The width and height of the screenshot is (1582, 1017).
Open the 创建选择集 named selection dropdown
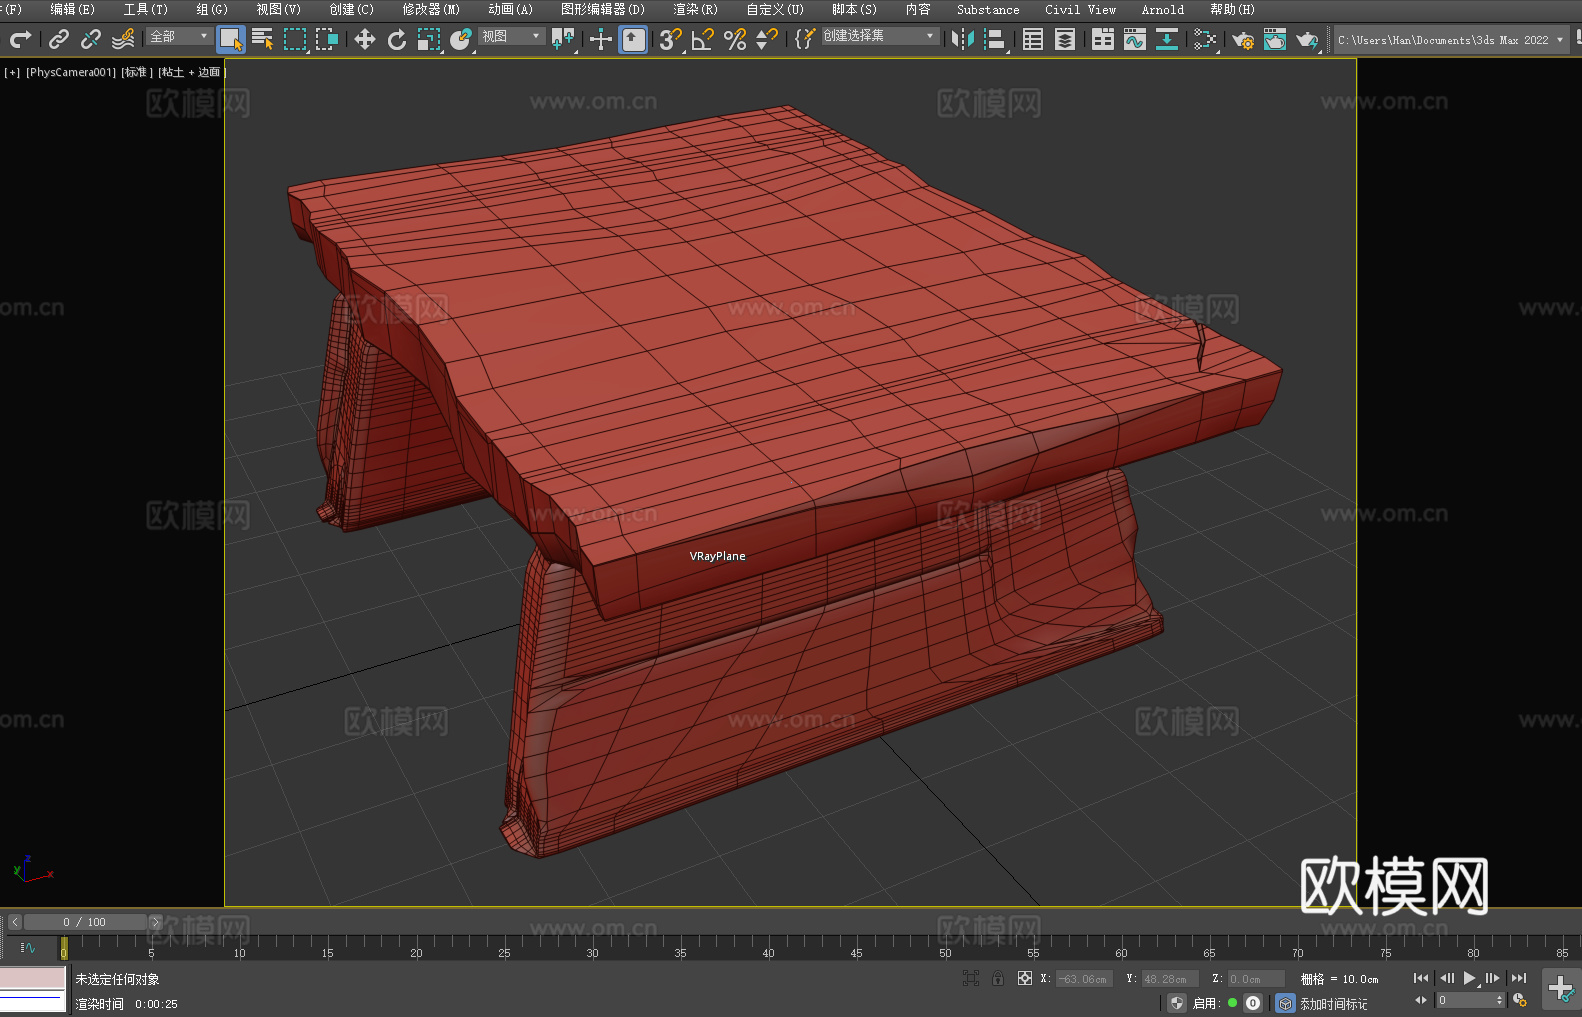click(x=880, y=36)
